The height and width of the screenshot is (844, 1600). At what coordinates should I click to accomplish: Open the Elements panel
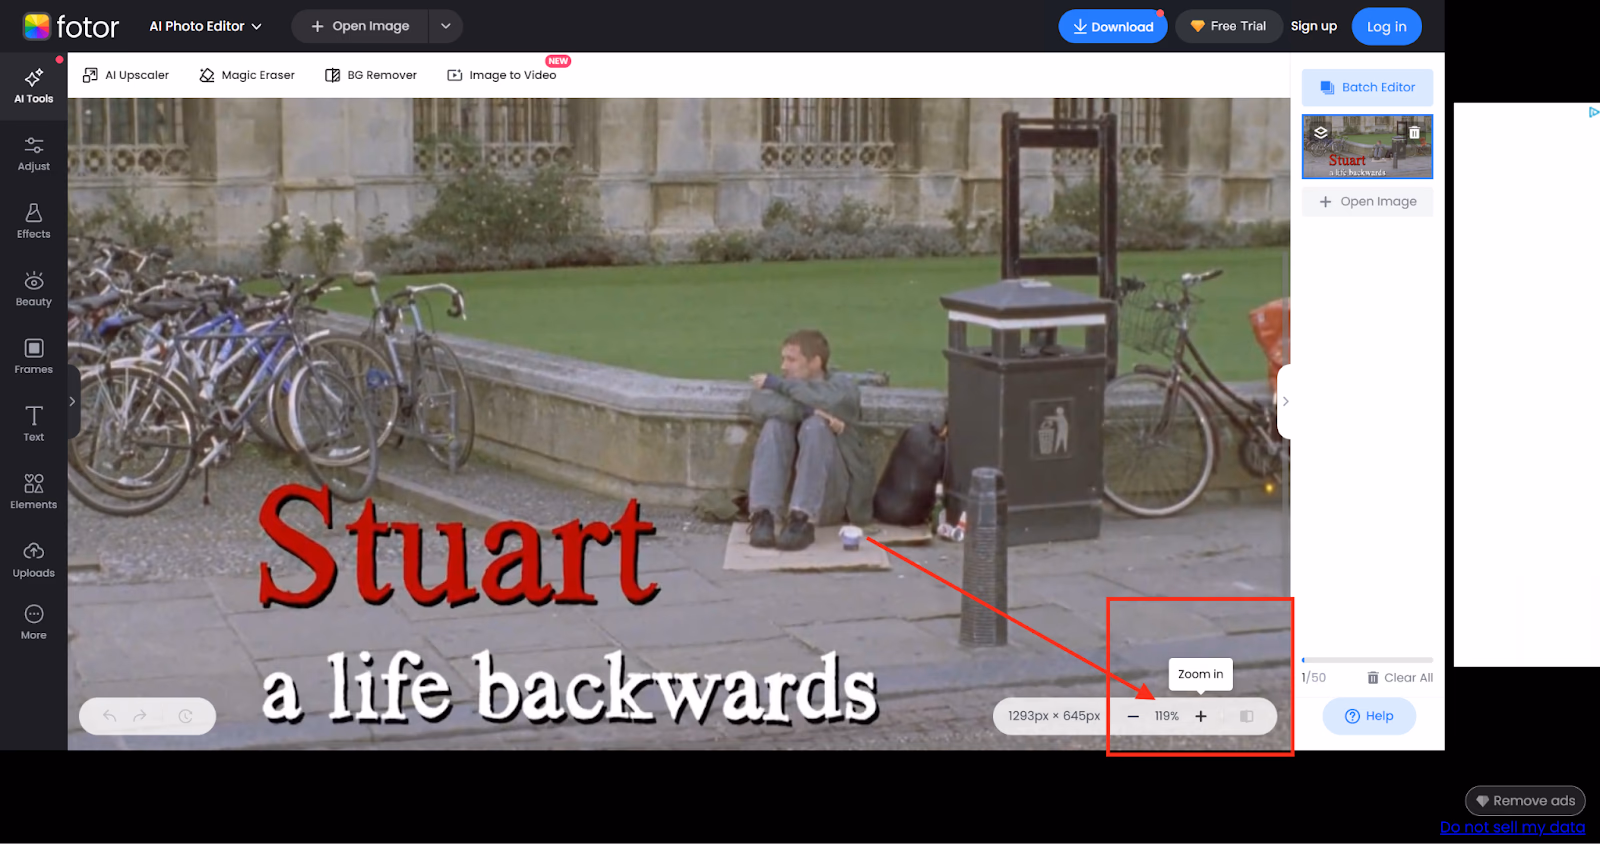[x=33, y=492]
